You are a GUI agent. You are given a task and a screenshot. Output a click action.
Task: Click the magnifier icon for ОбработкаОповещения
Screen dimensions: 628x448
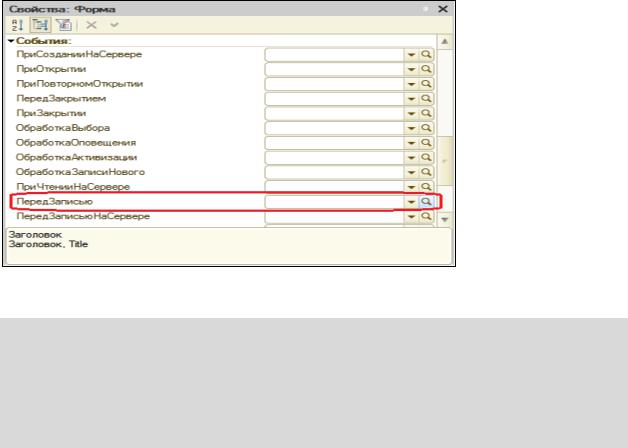point(426,143)
